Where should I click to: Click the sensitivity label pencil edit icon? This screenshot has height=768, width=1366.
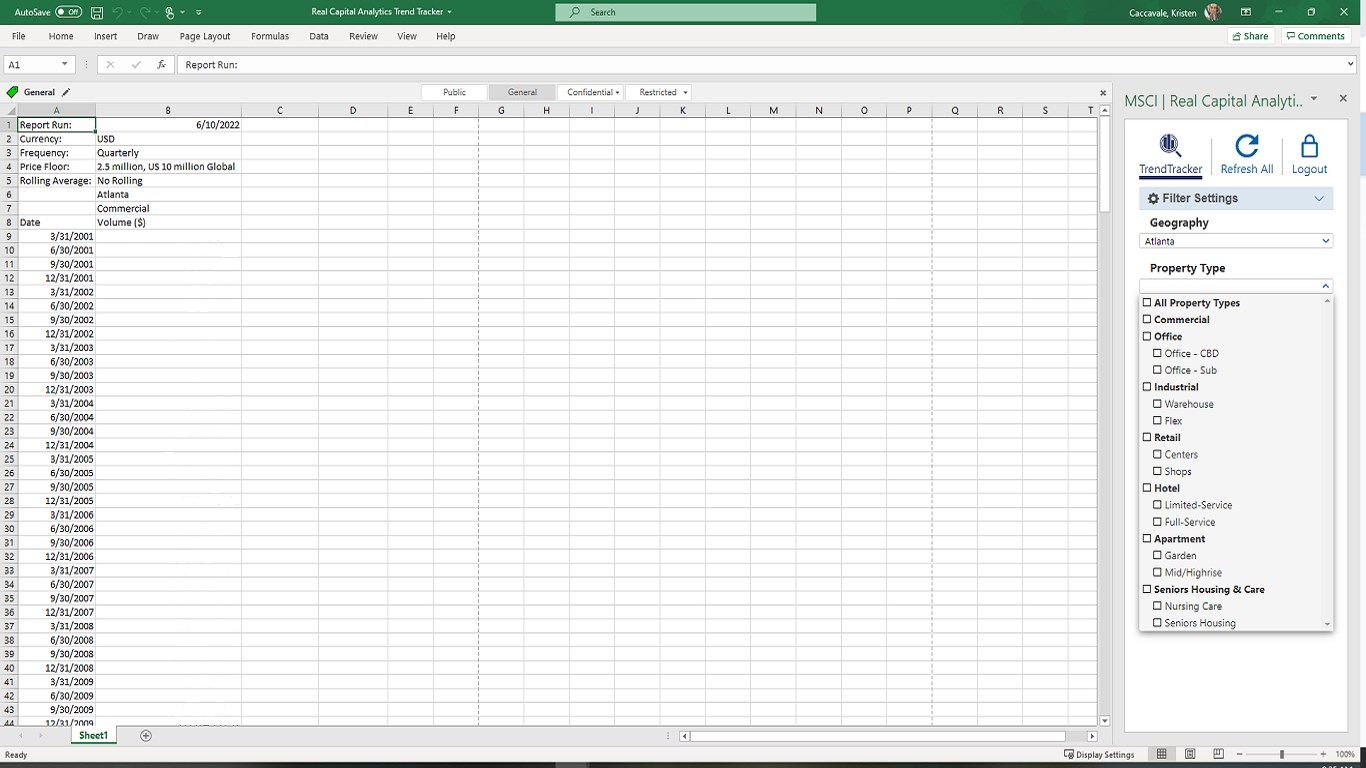66,92
